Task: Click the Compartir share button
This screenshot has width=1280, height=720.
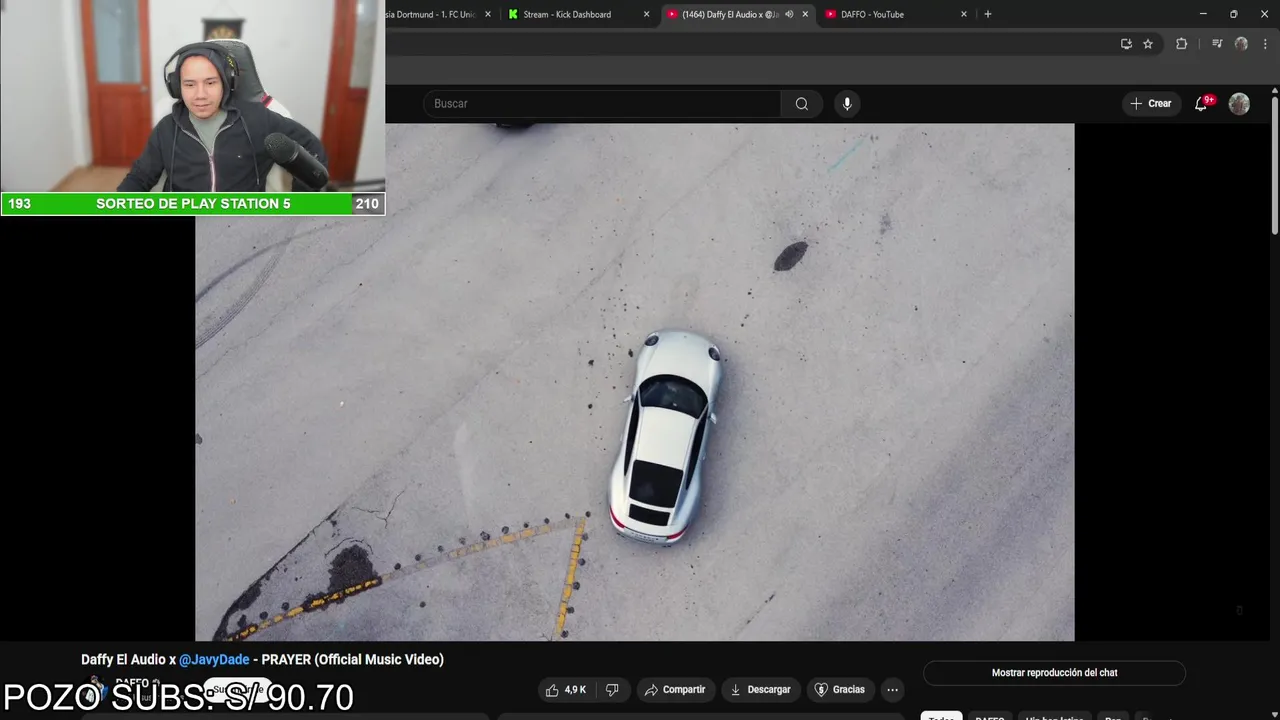Action: coord(675,690)
